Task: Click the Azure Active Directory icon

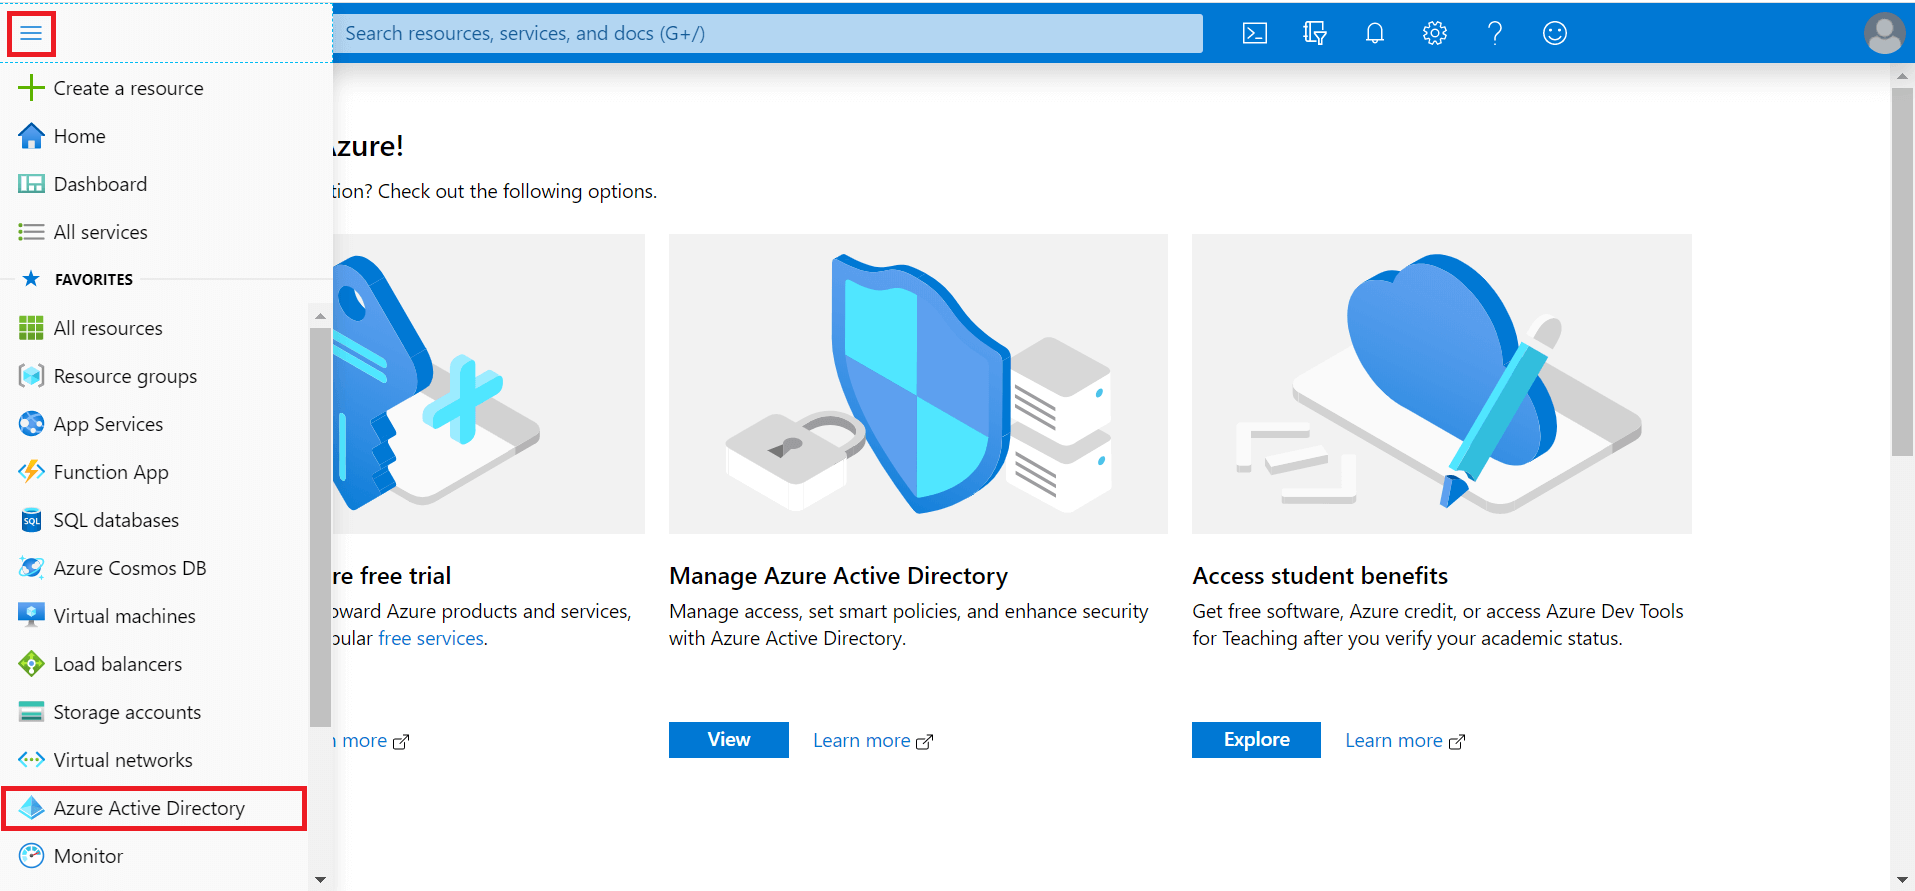Action: pyautogui.click(x=31, y=808)
